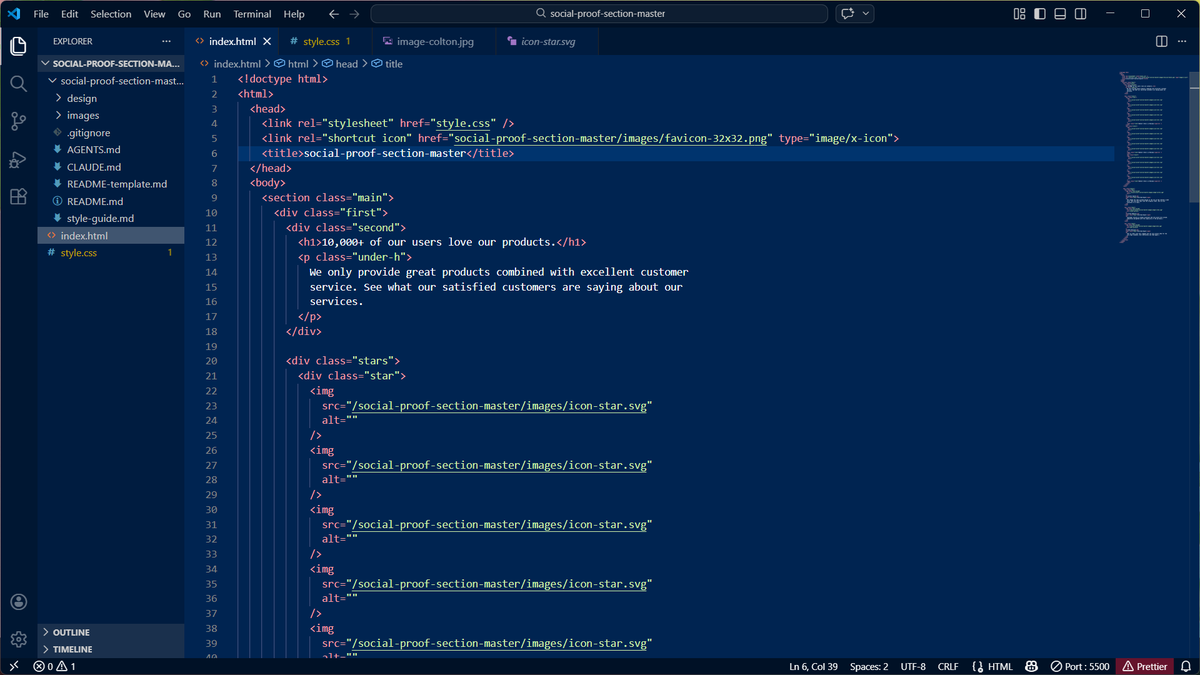Viewport: 1200px width, 675px height.
Task: Open CLAUDE.md in Explorer
Action: tap(111, 167)
